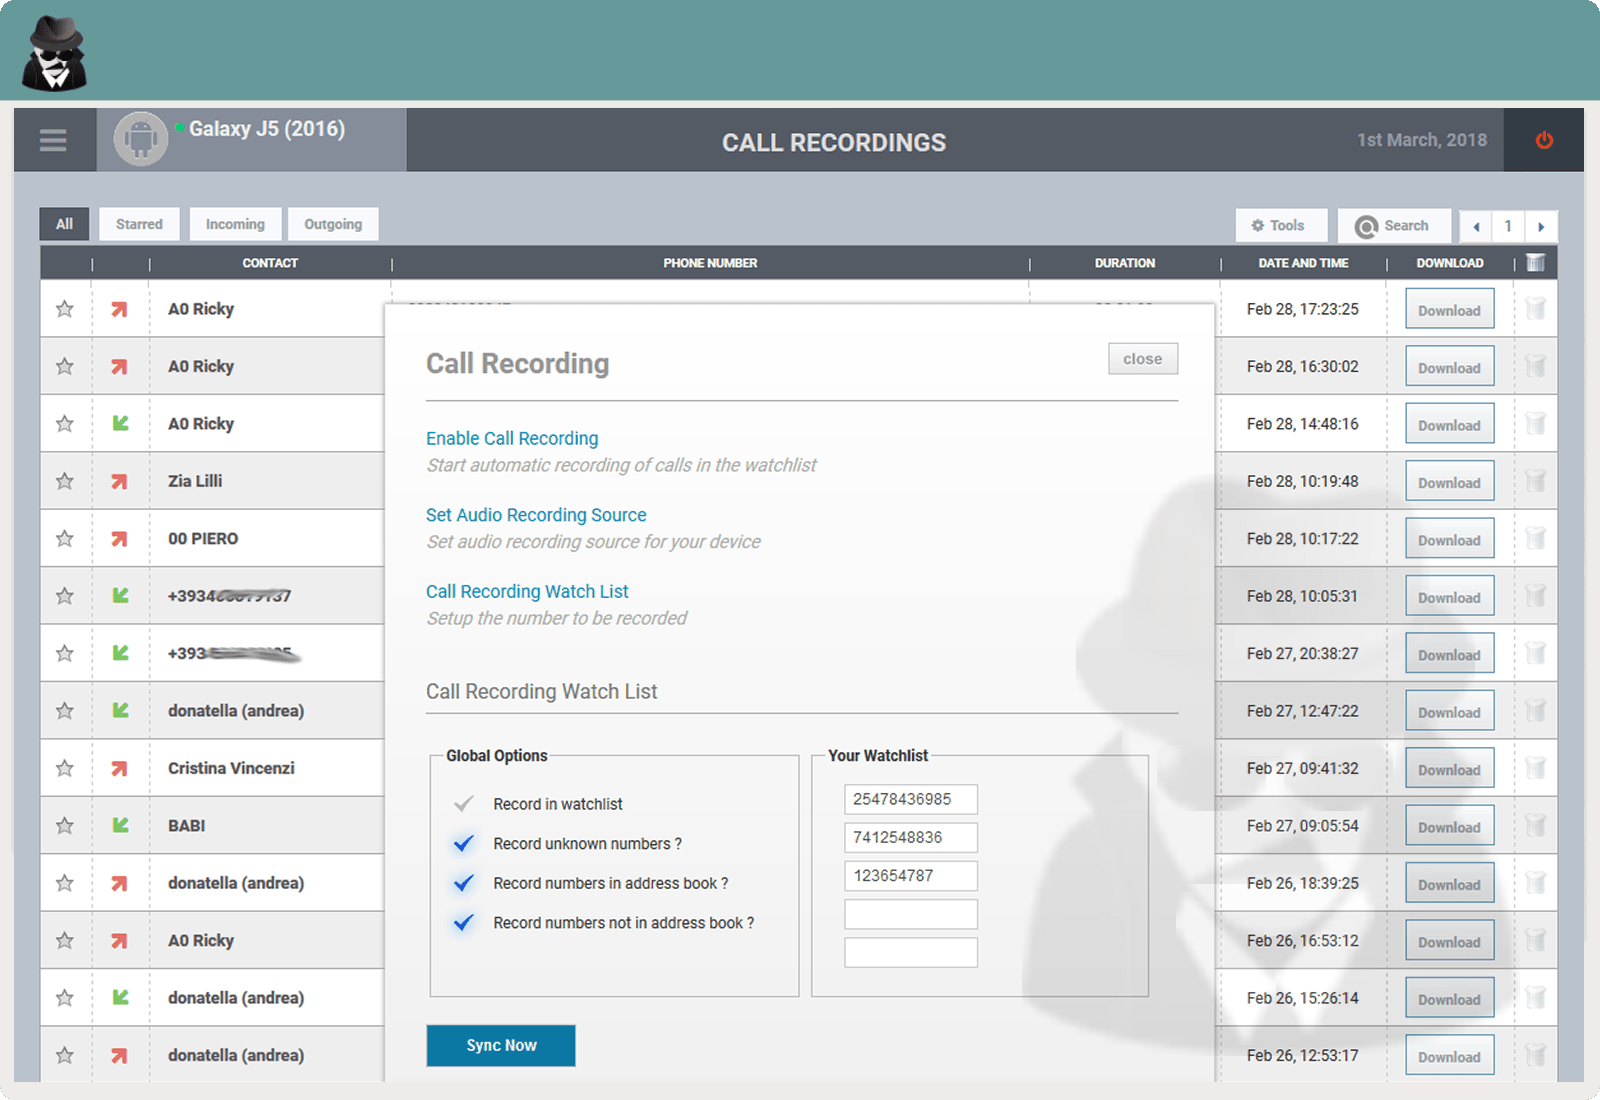1600x1100 pixels.
Task: Click the delete-all trash icon in the header row
Action: point(1536,262)
